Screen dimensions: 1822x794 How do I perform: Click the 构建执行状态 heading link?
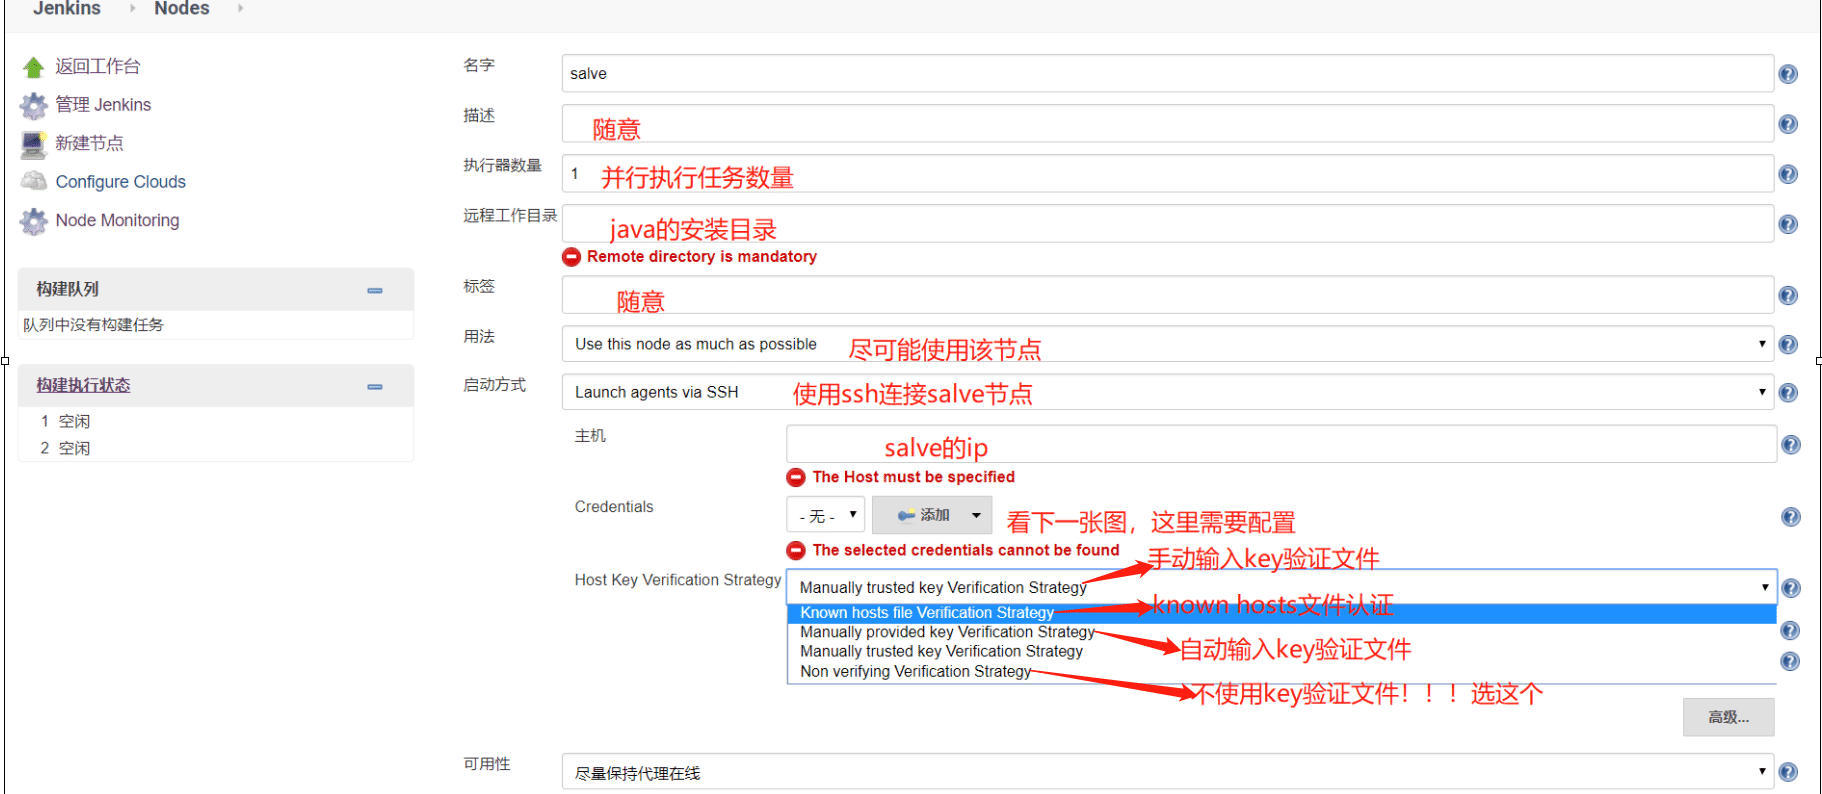click(83, 386)
